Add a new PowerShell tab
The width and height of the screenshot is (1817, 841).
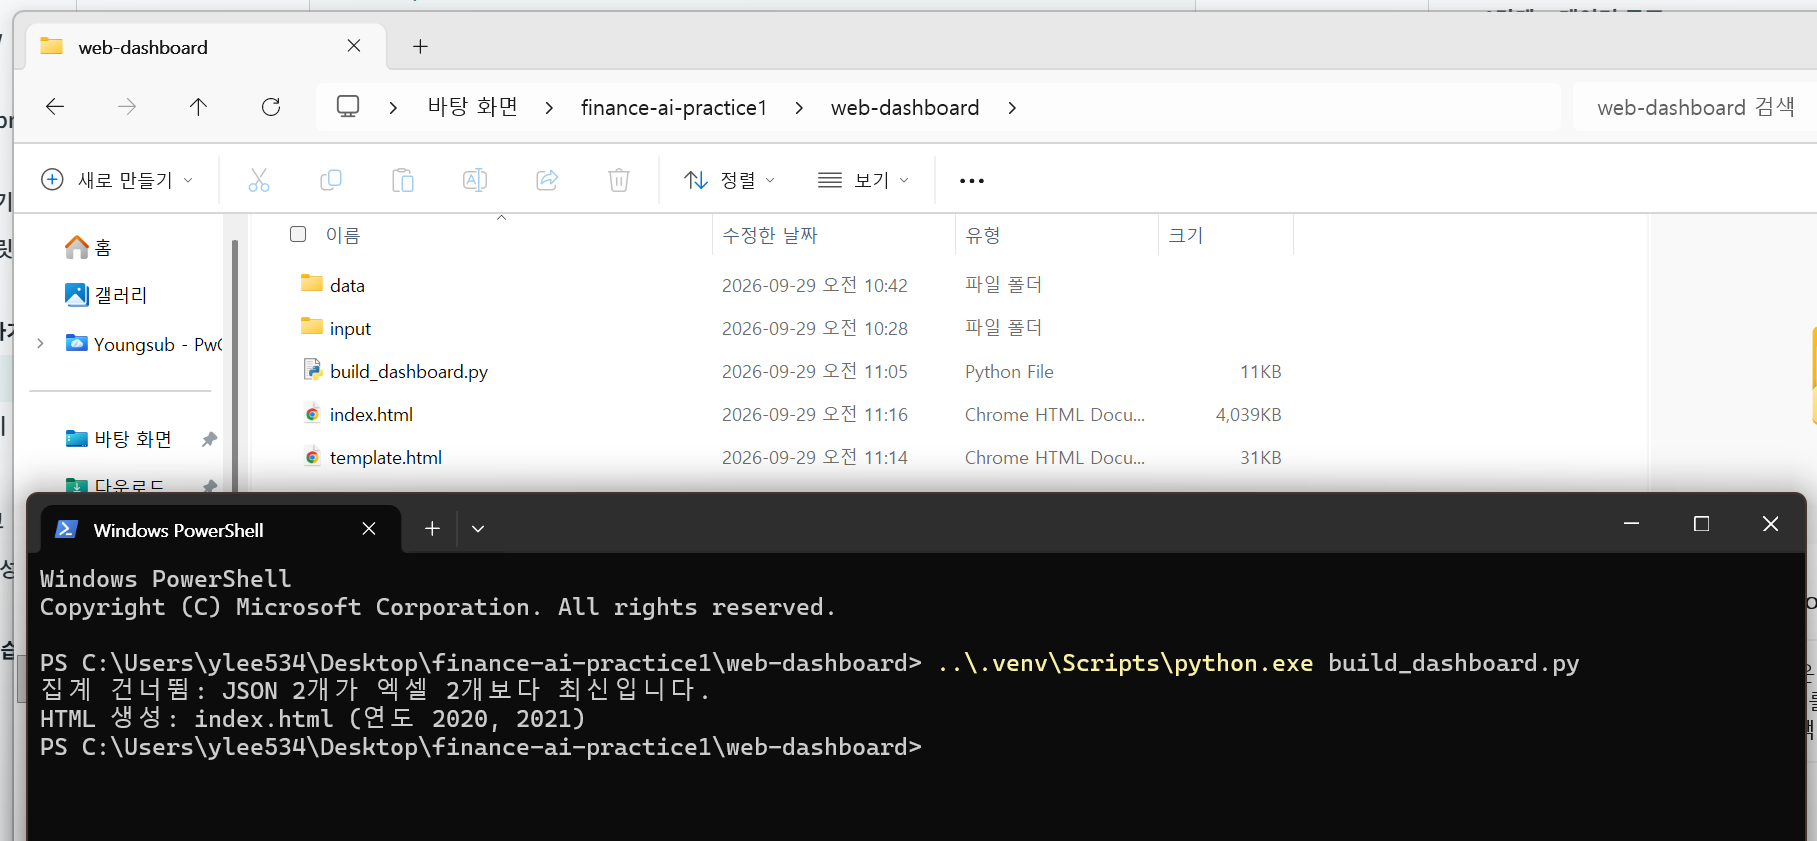click(432, 529)
